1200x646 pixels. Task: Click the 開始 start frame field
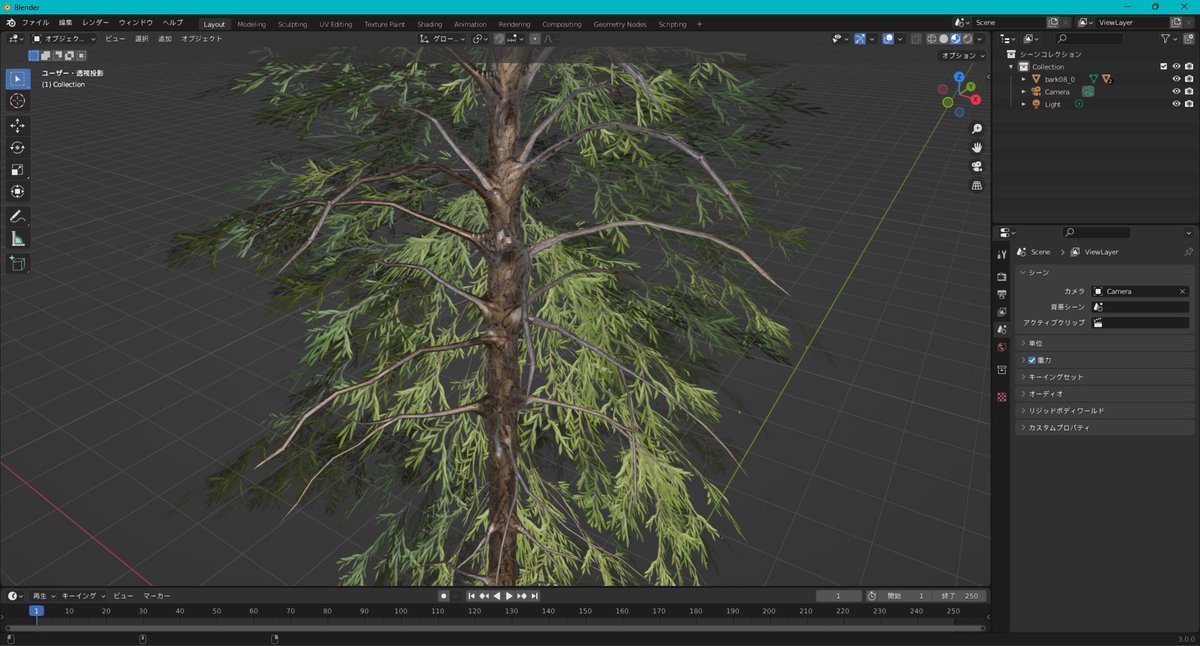coord(907,596)
